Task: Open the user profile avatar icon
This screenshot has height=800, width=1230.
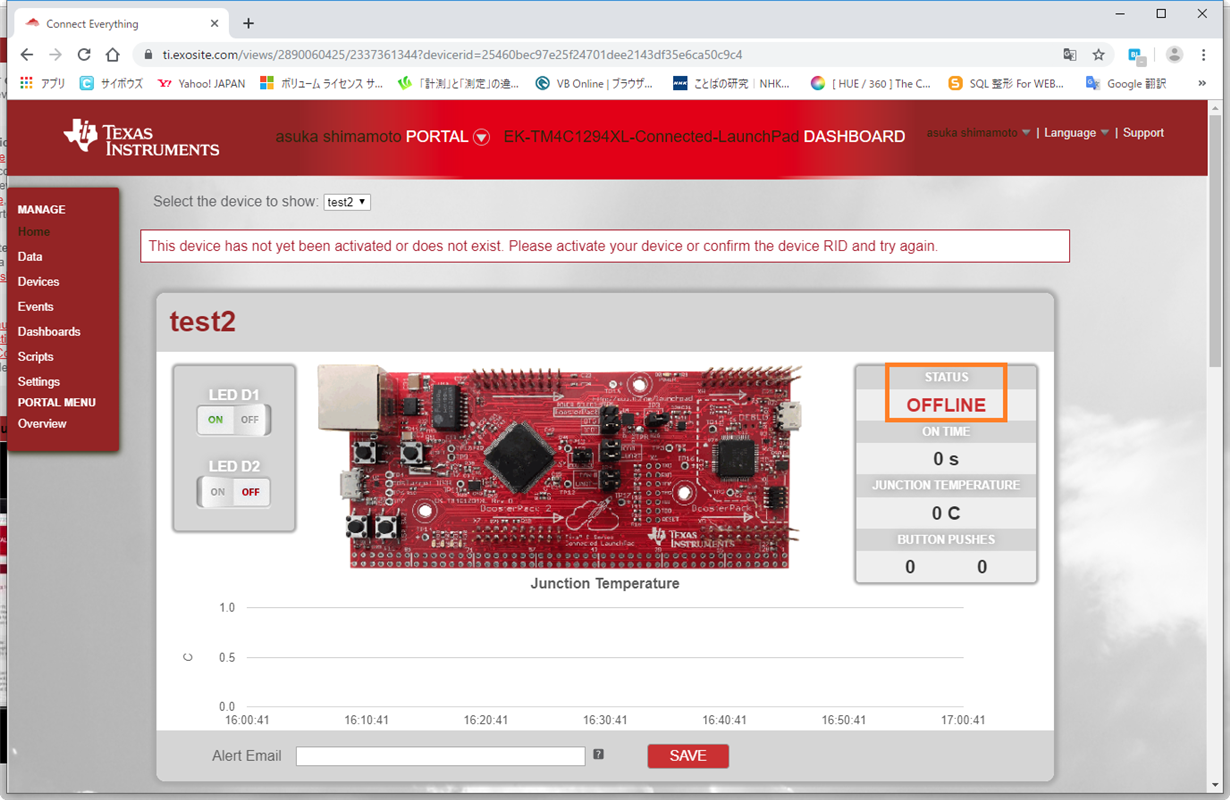Action: [1174, 55]
